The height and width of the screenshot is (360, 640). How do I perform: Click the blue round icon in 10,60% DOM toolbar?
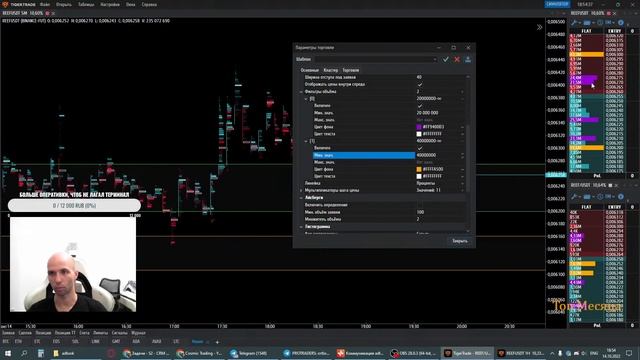(x=621, y=23)
